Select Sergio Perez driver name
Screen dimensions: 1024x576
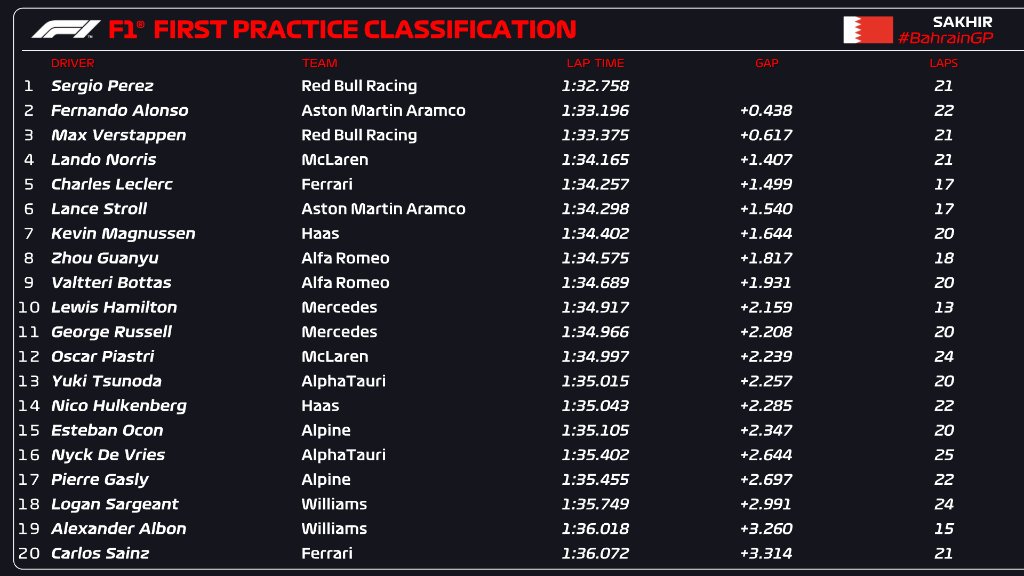click(x=102, y=86)
